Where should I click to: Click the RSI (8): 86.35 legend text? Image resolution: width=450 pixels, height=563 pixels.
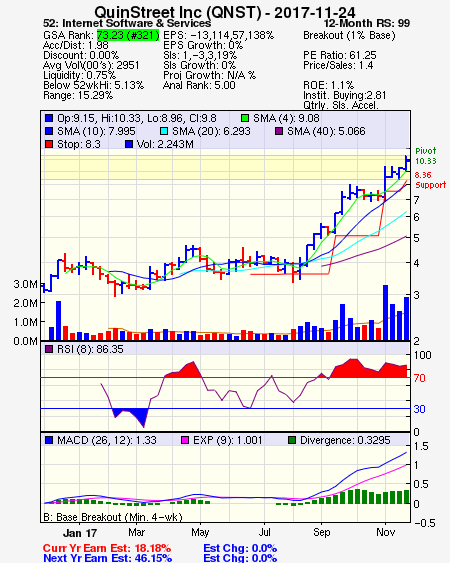pyautogui.click(x=90, y=349)
